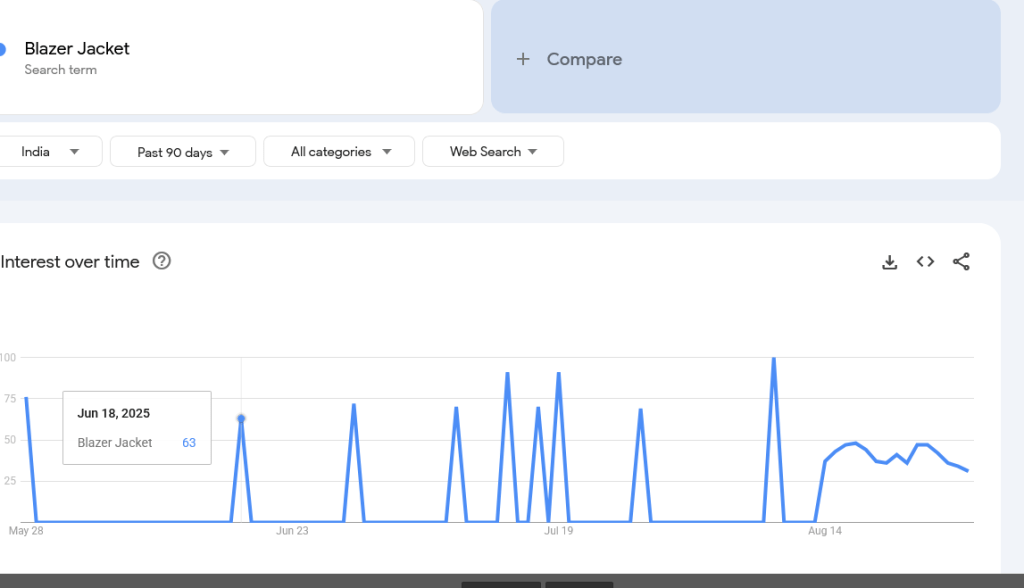Click the Jun 18, 2025 tooltip date
The height and width of the screenshot is (588, 1024).
(114, 413)
